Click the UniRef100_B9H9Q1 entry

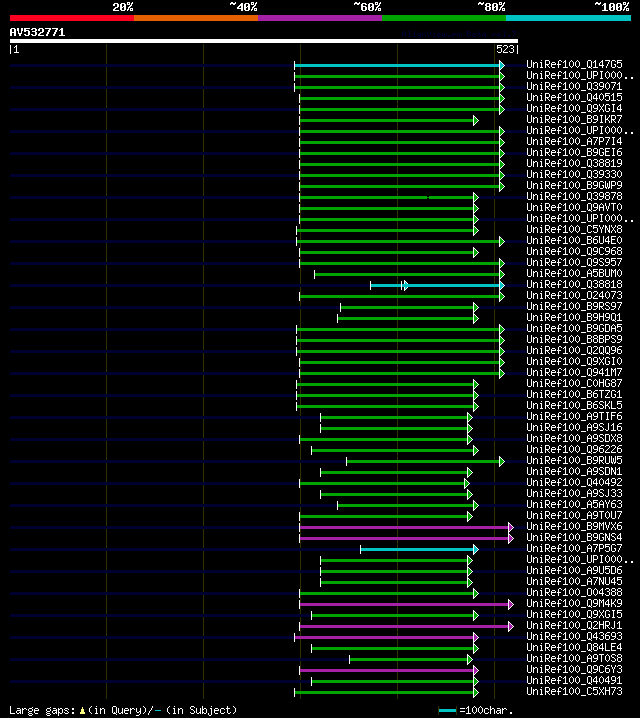click(x=574, y=317)
